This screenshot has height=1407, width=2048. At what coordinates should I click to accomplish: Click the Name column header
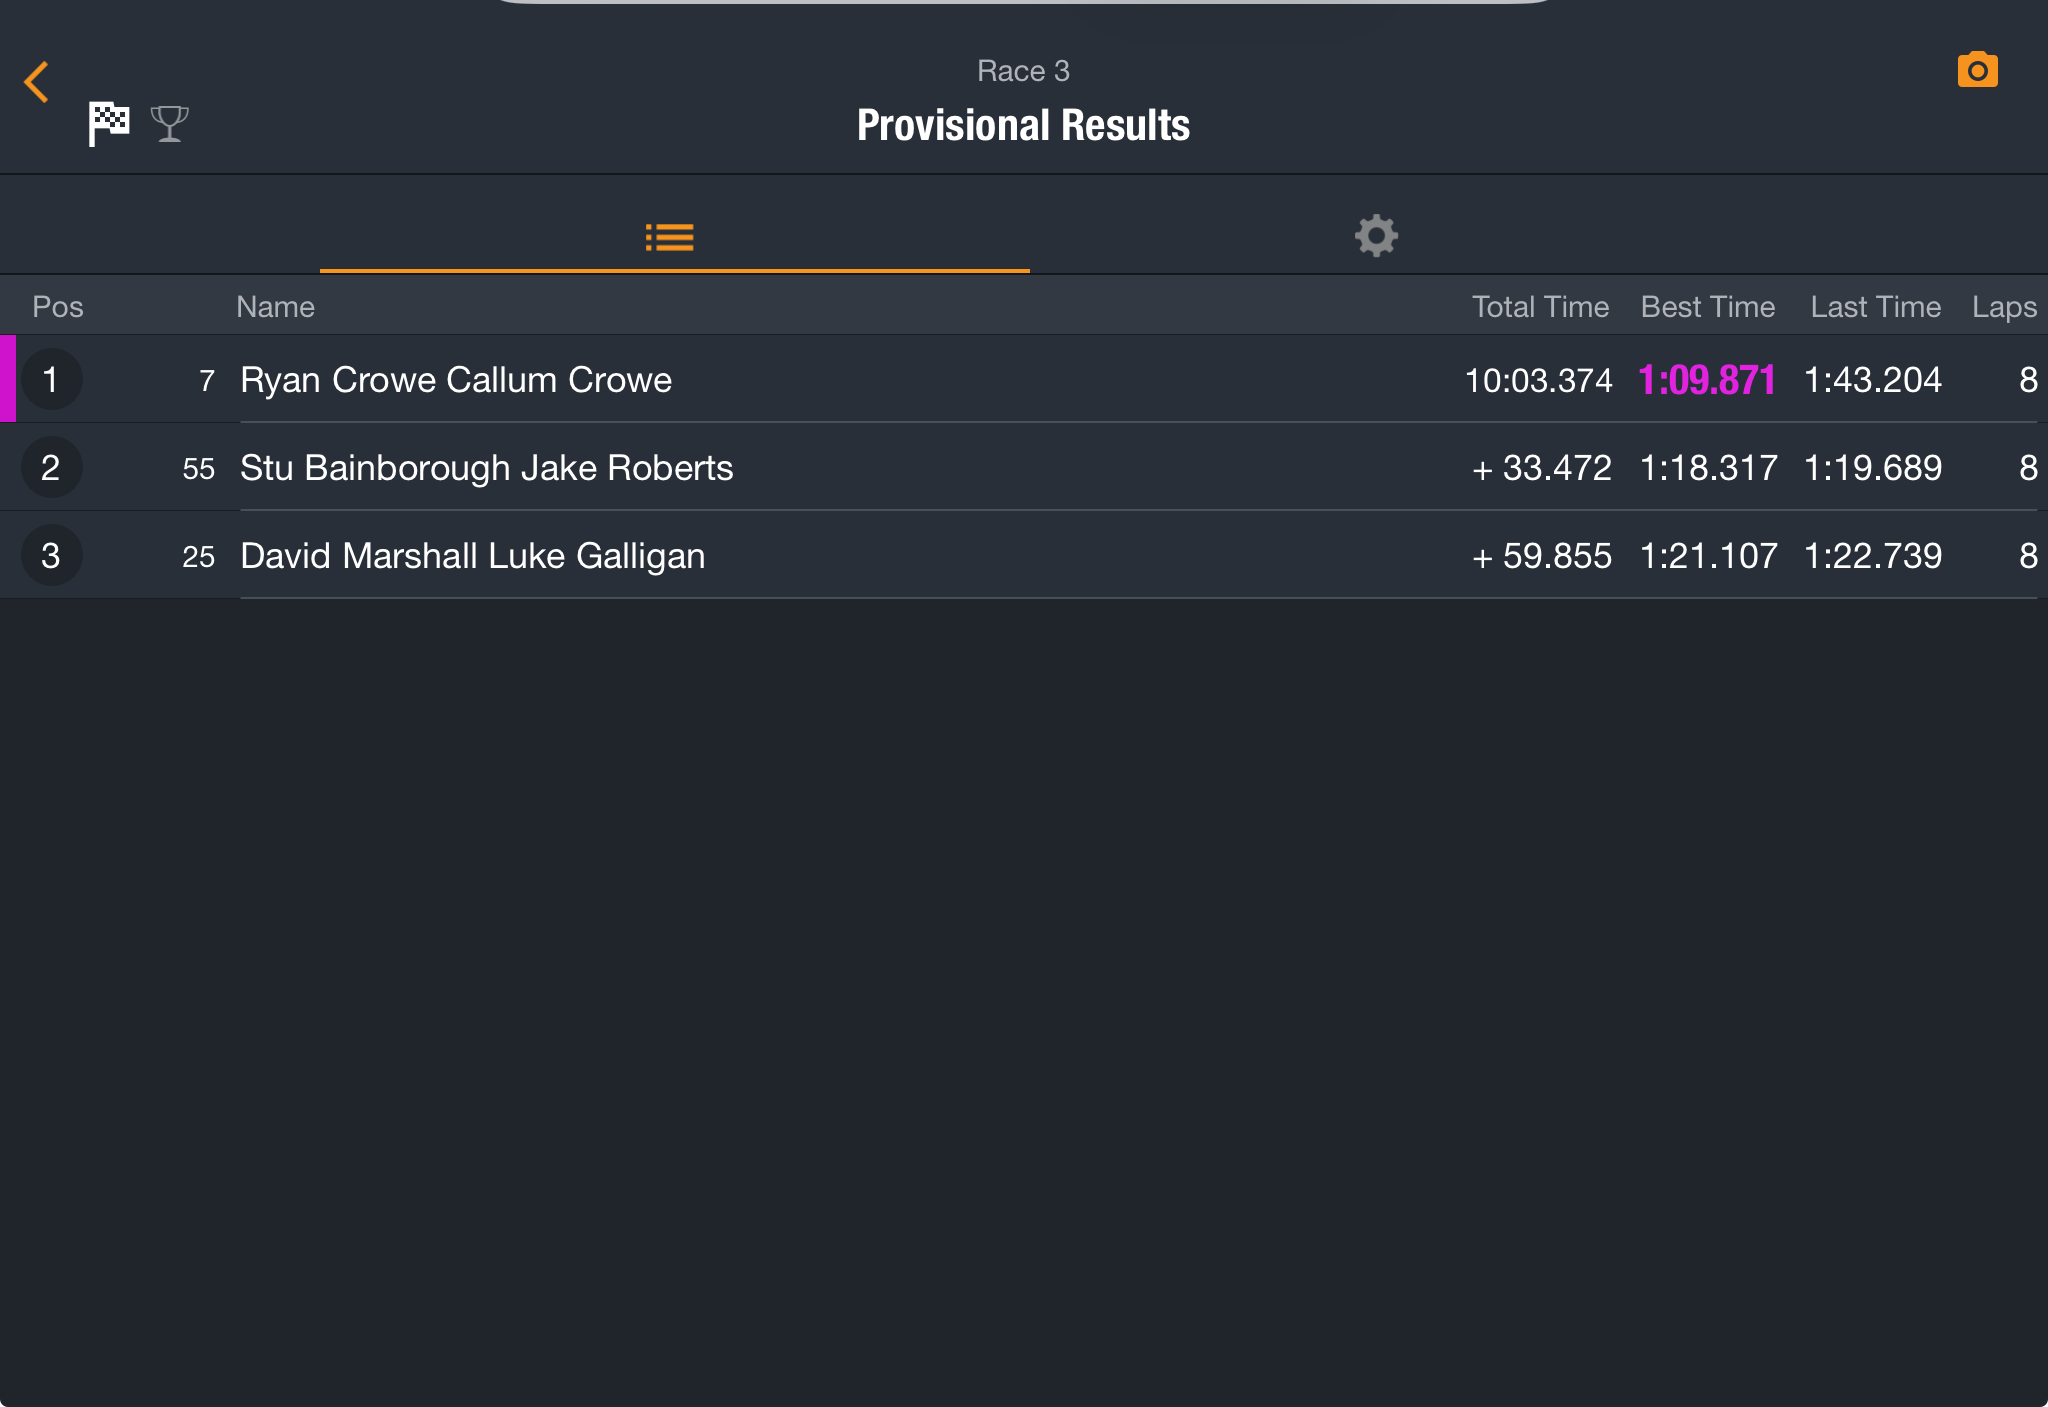275,306
